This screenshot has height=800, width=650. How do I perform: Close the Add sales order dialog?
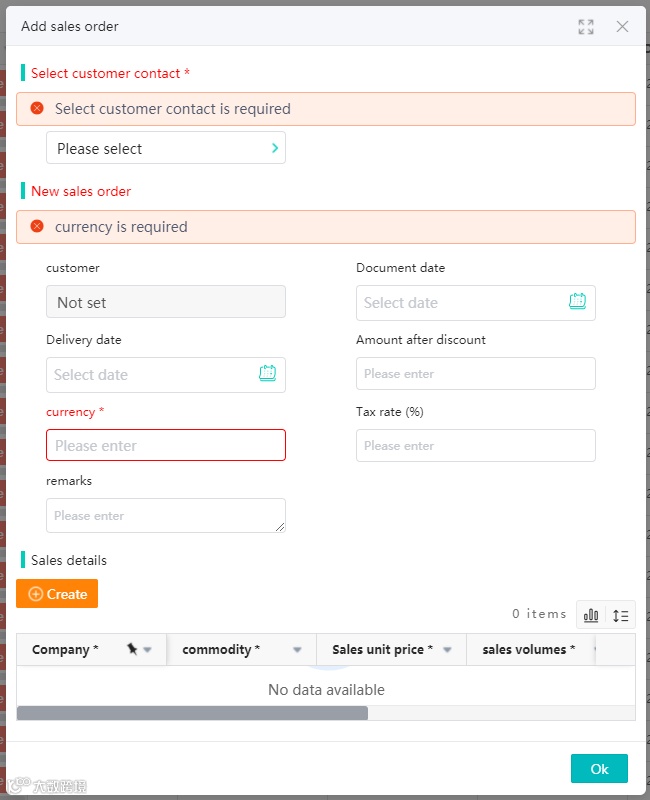pos(622,27)
